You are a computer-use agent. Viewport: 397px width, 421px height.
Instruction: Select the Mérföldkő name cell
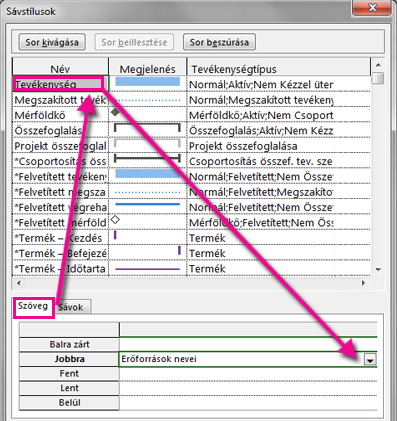(x=60, y=115)
